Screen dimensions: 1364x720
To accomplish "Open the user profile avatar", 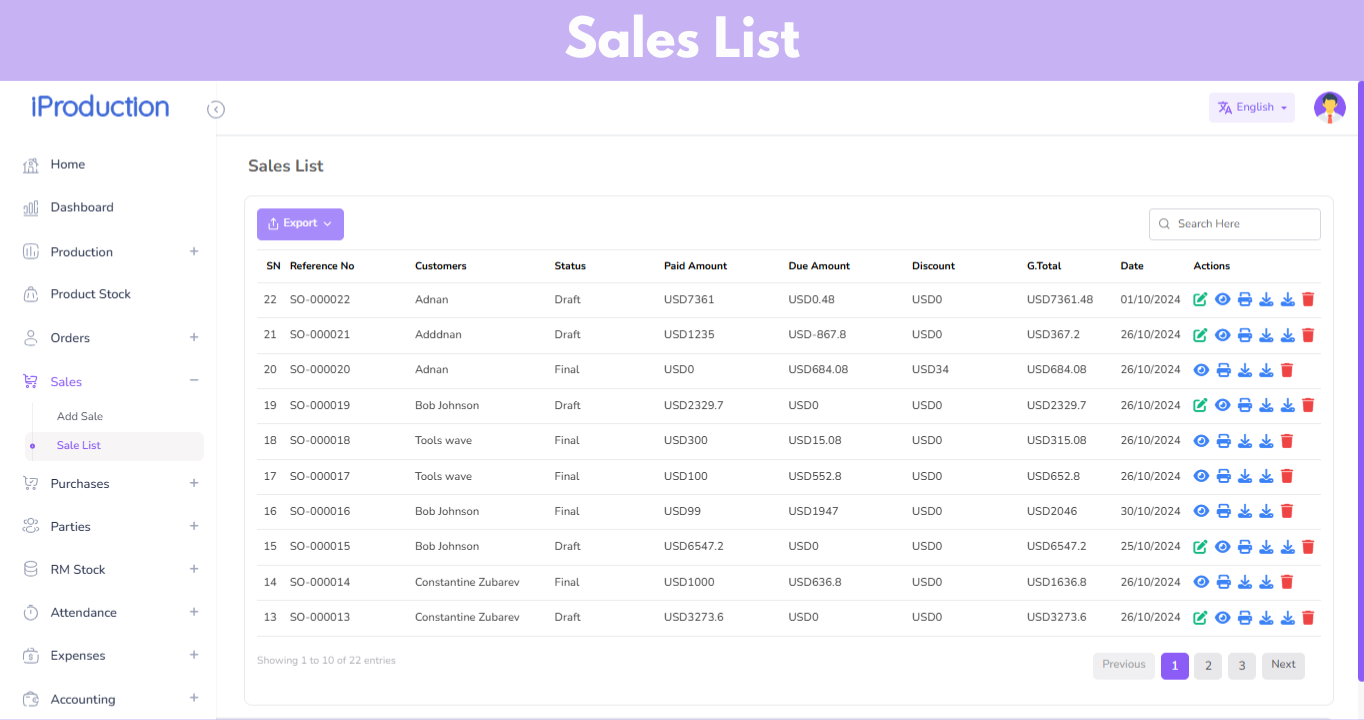I will 1329,108.
